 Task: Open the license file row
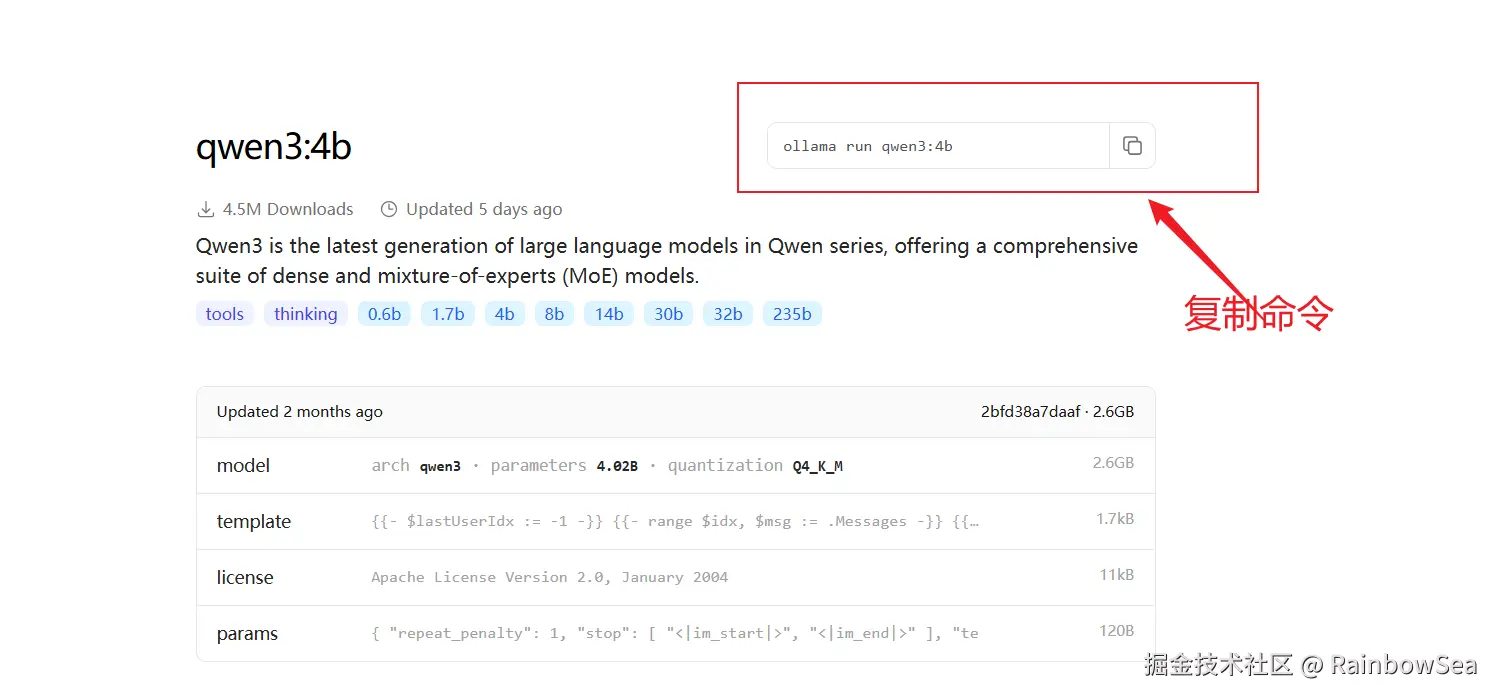[675, 578]
